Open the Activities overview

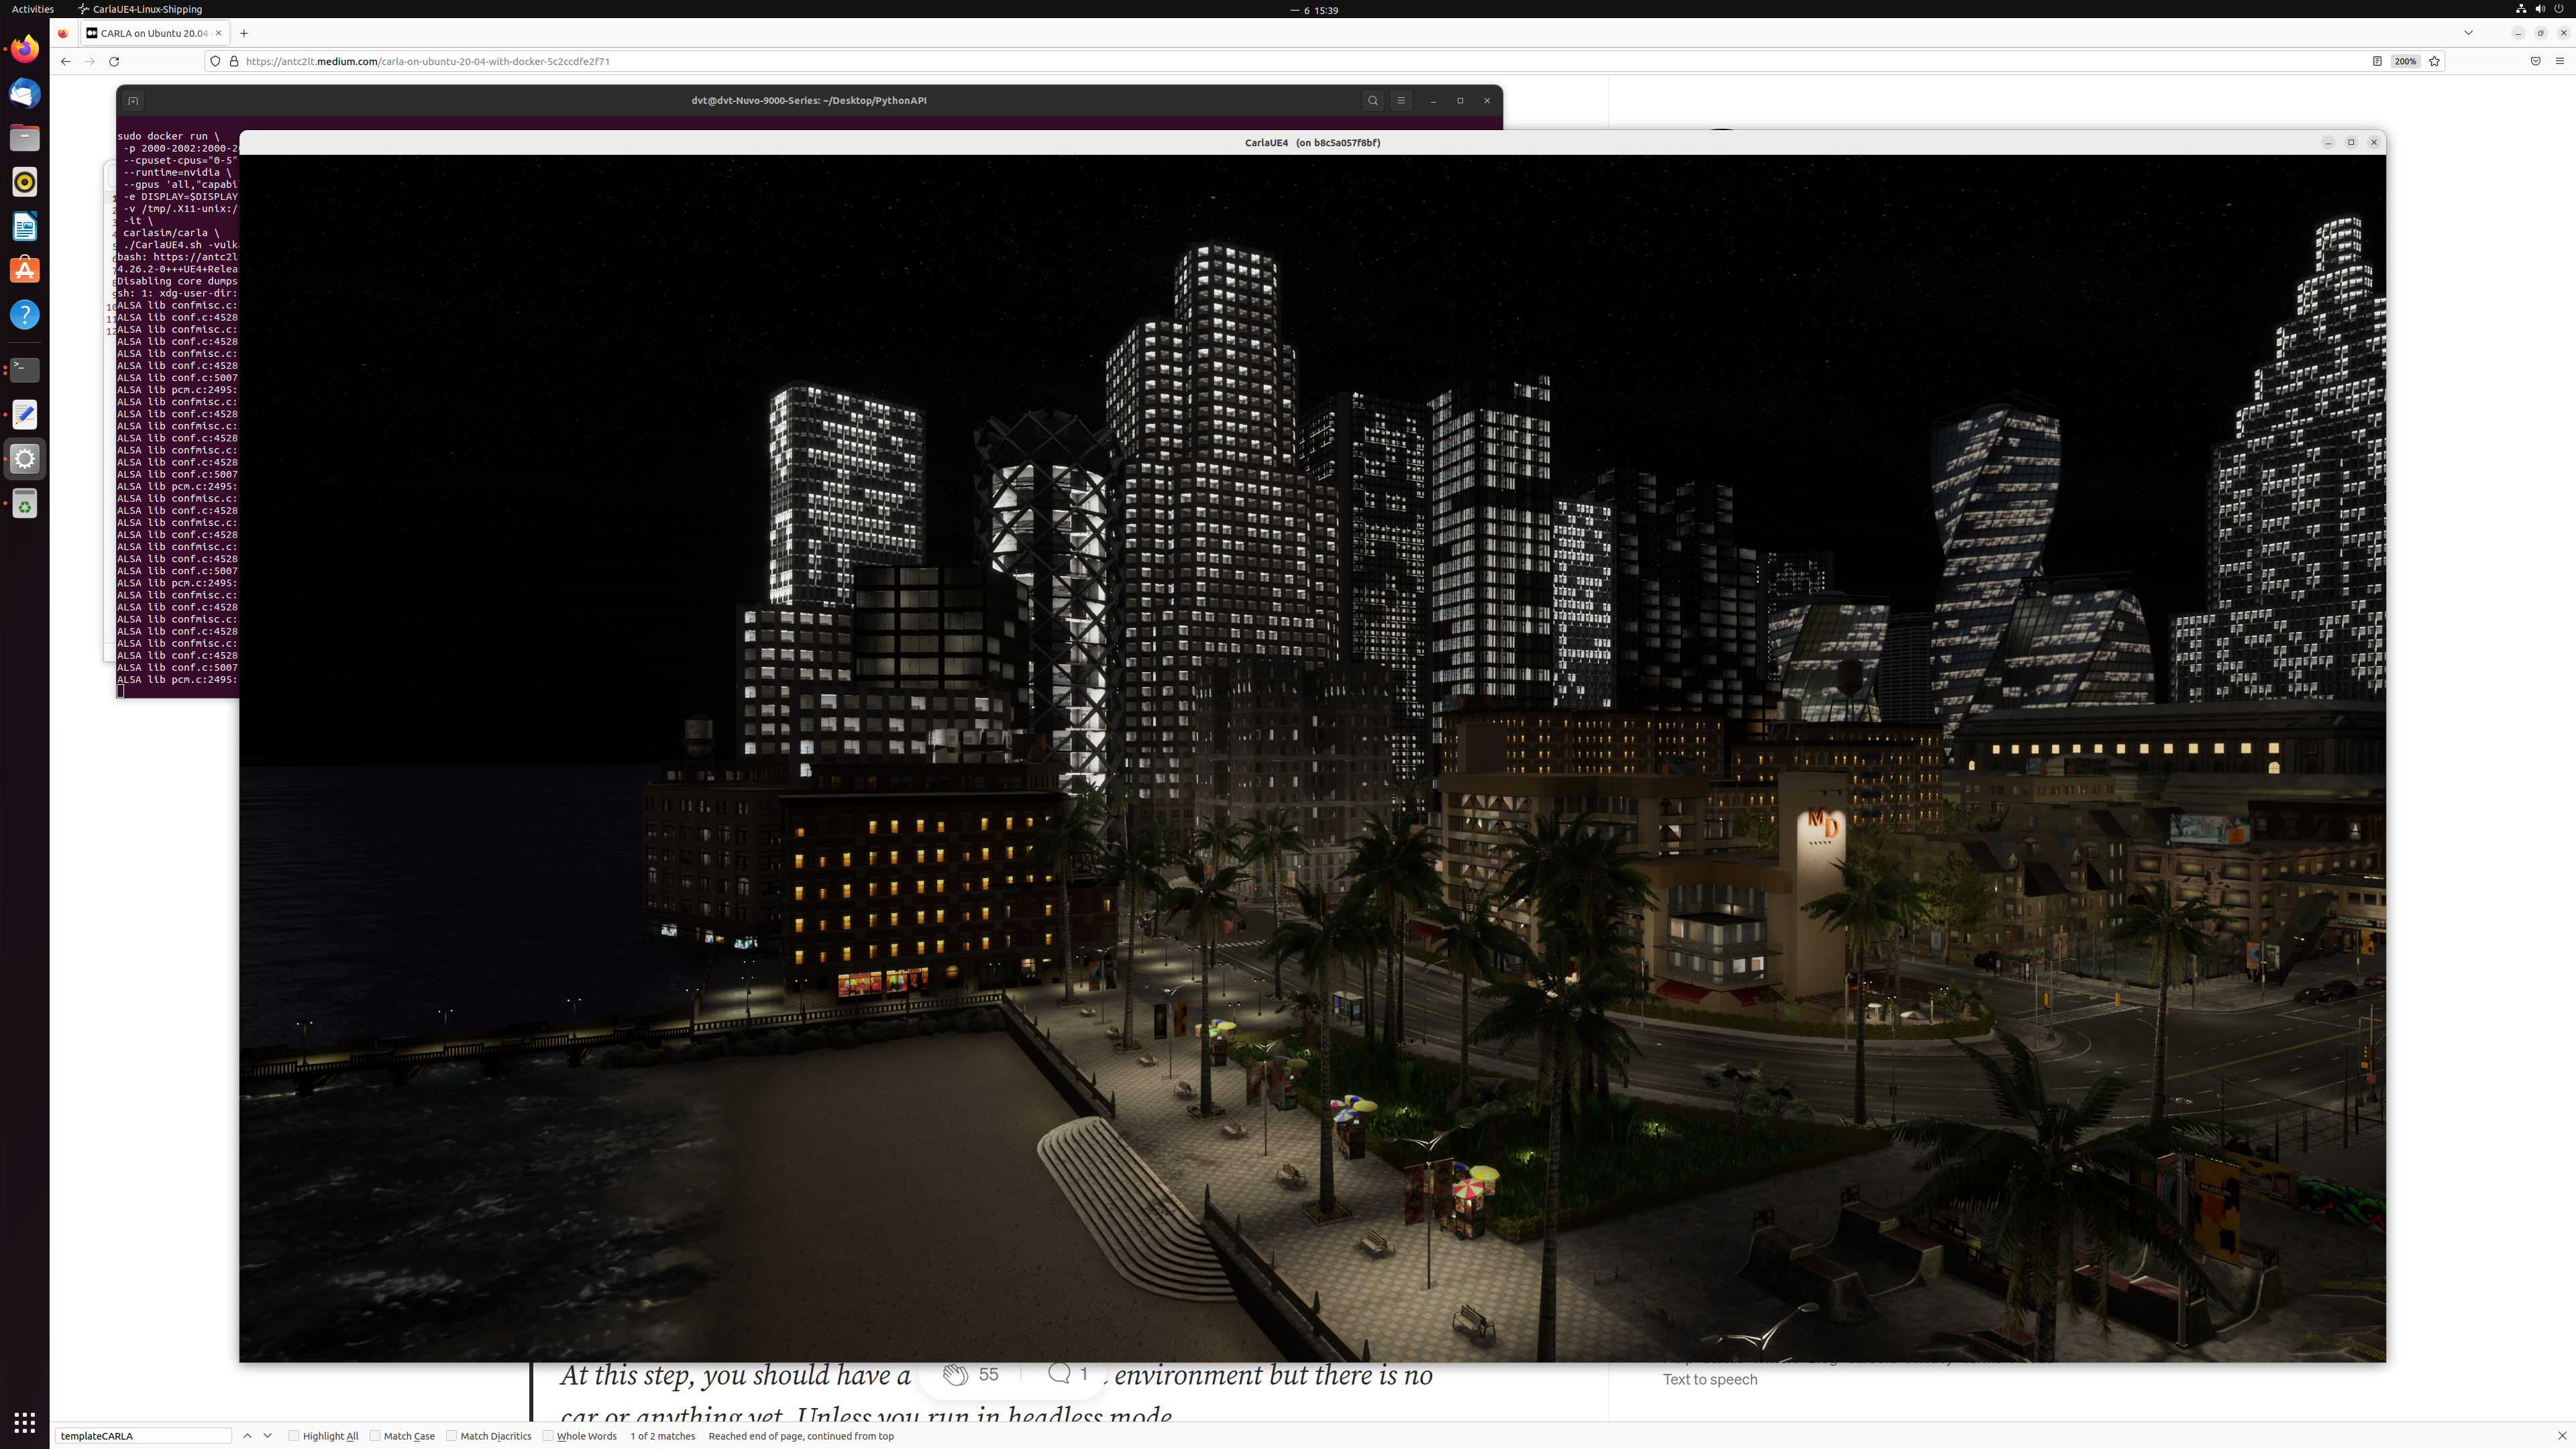pyautogui.click(x=33, y=9)
